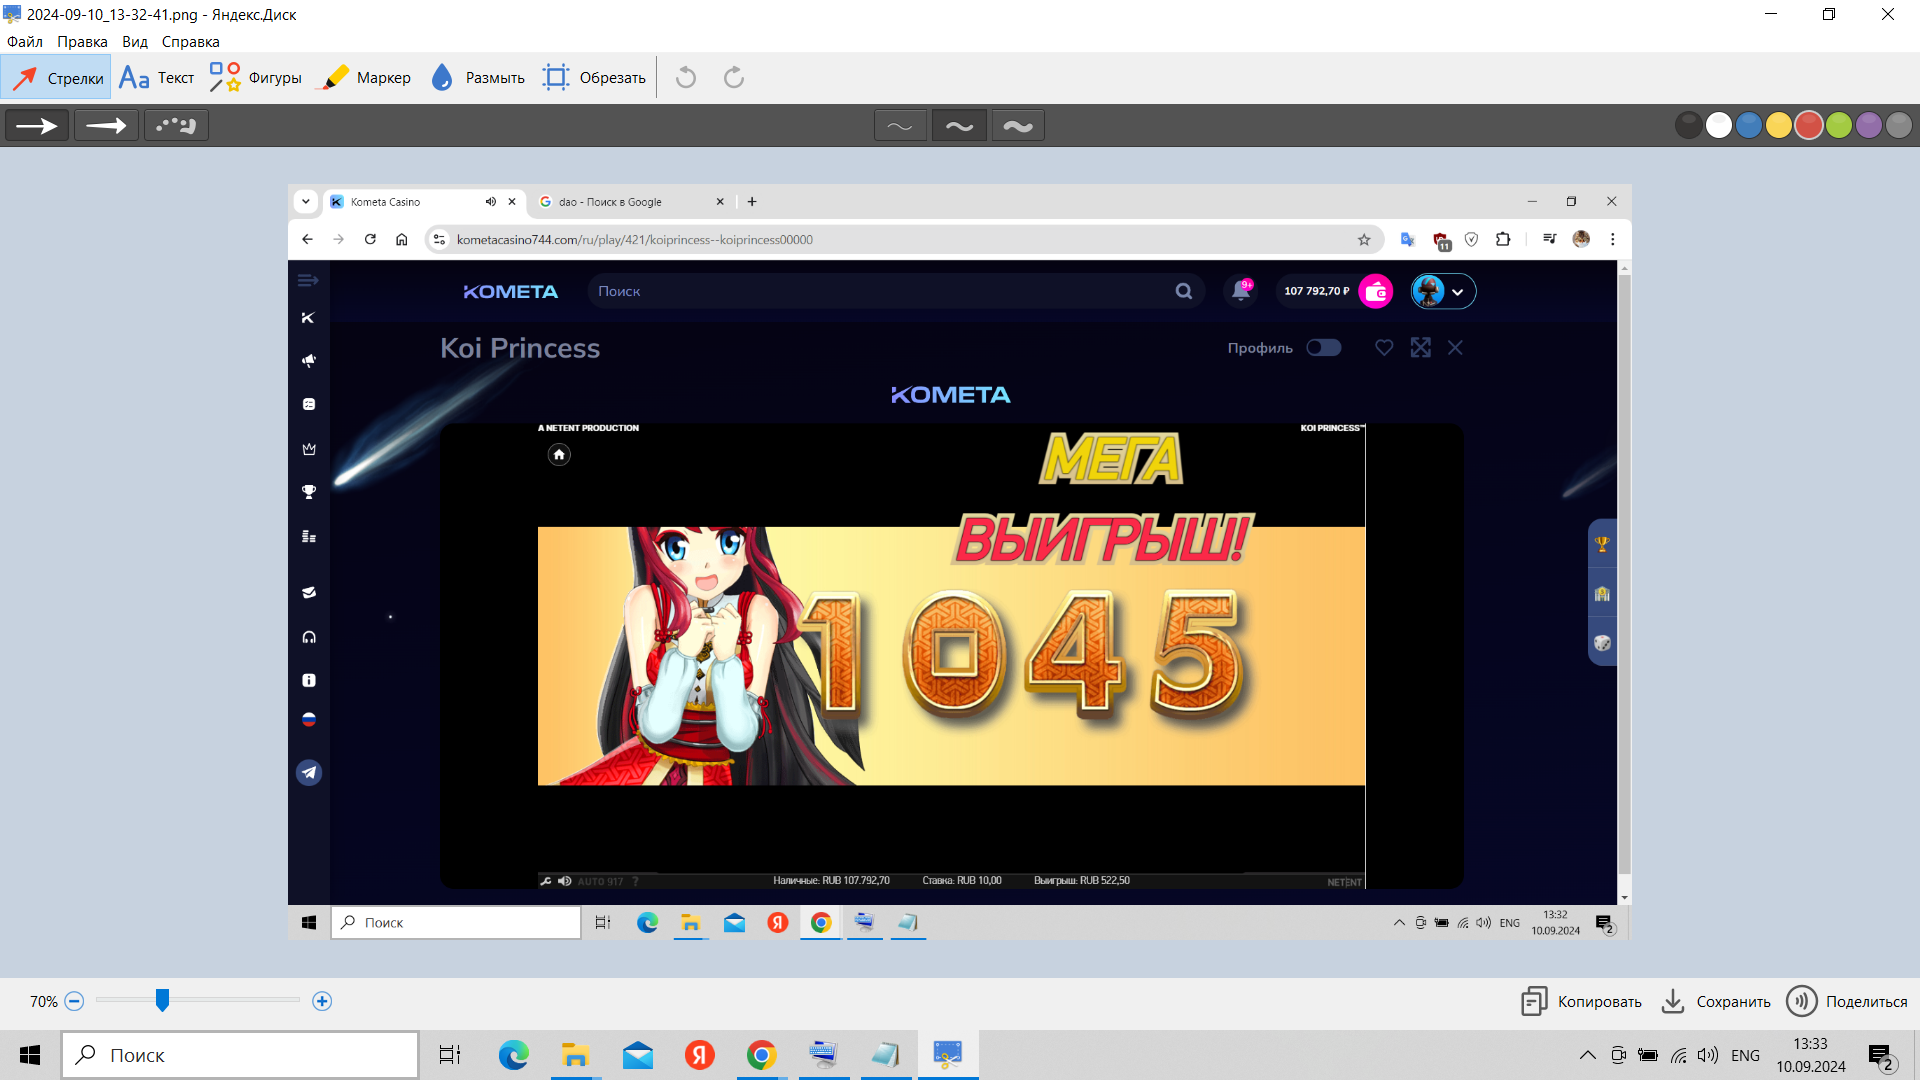Viewport: 1920px width, 1080px height.
Task: Choose the curved dotted arrow style
Action: tap(176, 126)
